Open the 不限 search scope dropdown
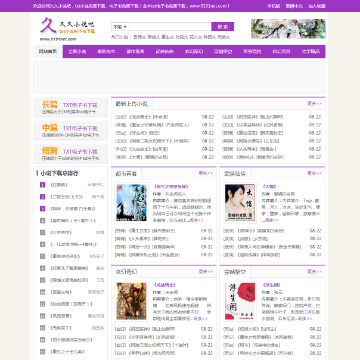Viewport: 360px width, 360px height. 120,27
